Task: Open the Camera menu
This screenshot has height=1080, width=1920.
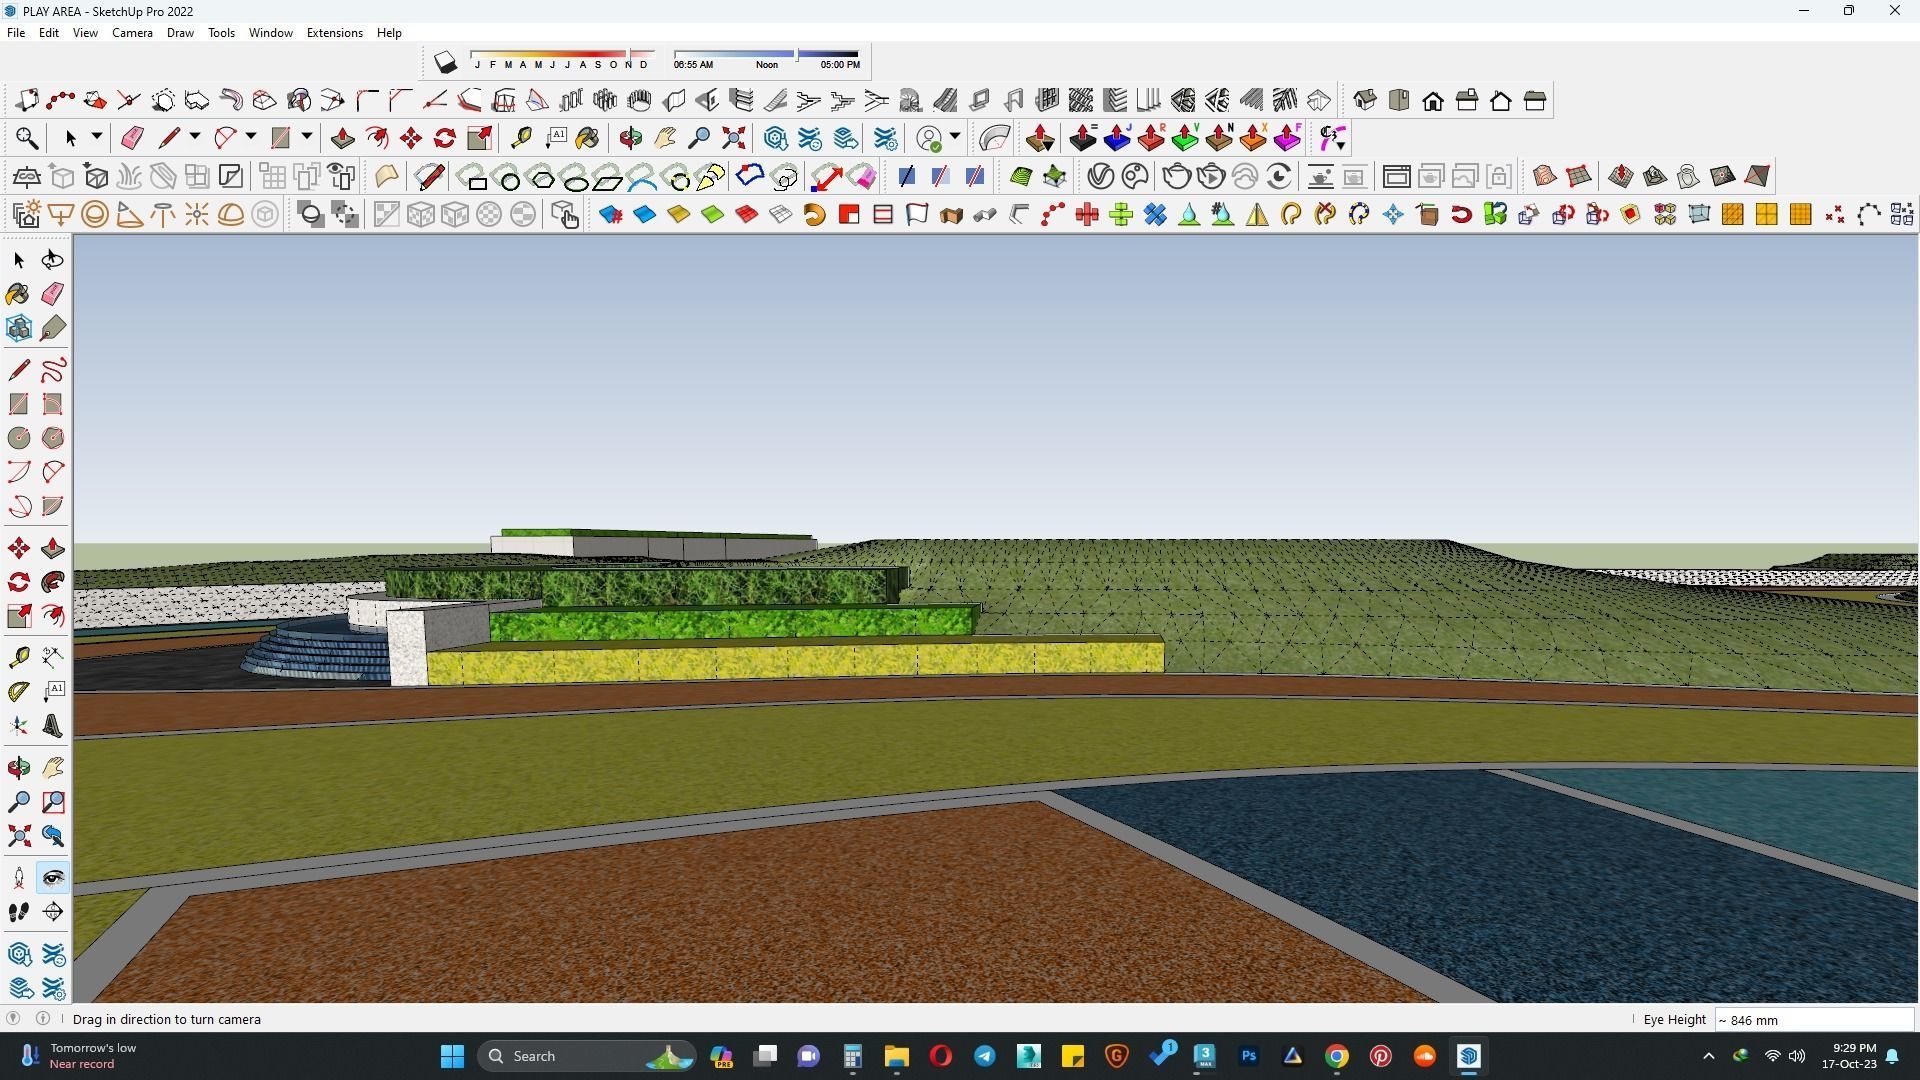Action: 132,33
